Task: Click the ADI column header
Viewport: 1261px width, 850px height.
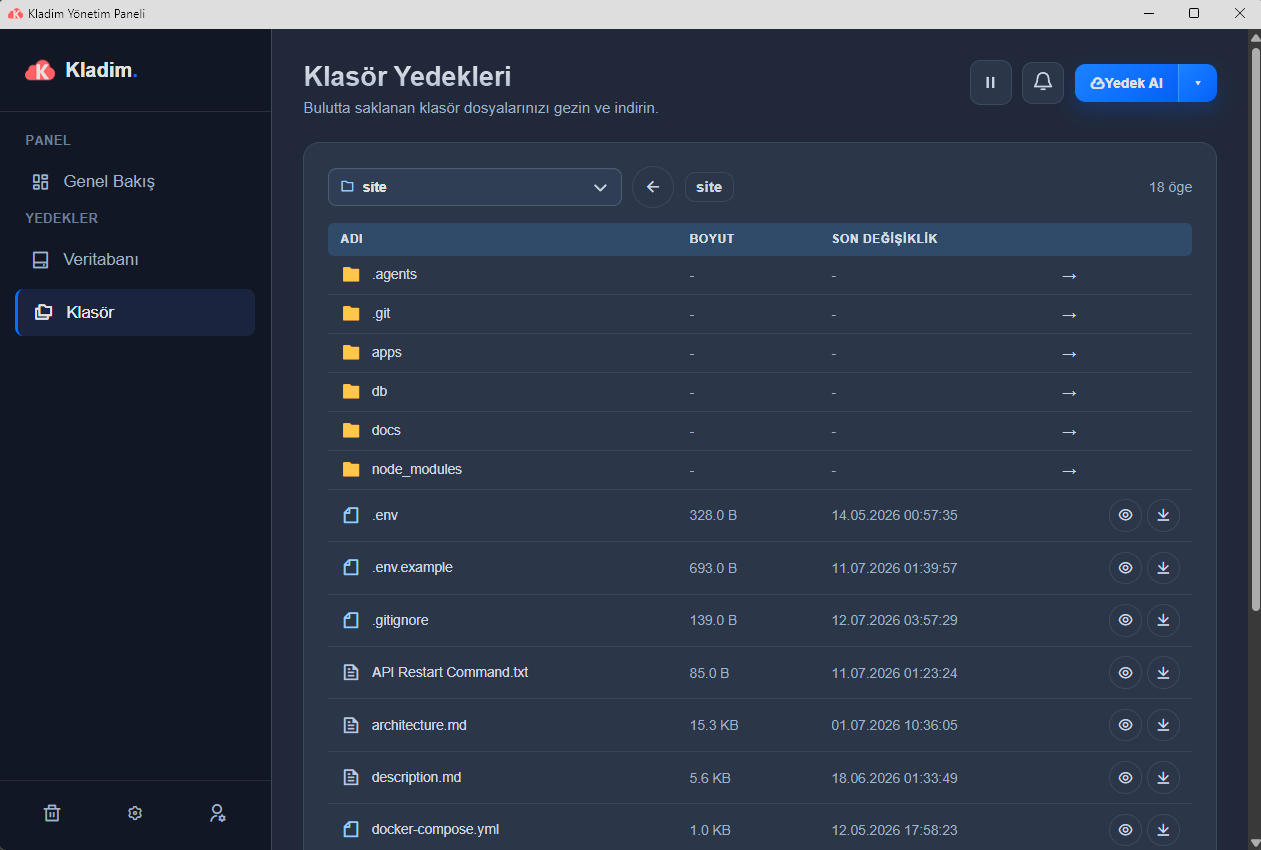Action: click(351, 239)
